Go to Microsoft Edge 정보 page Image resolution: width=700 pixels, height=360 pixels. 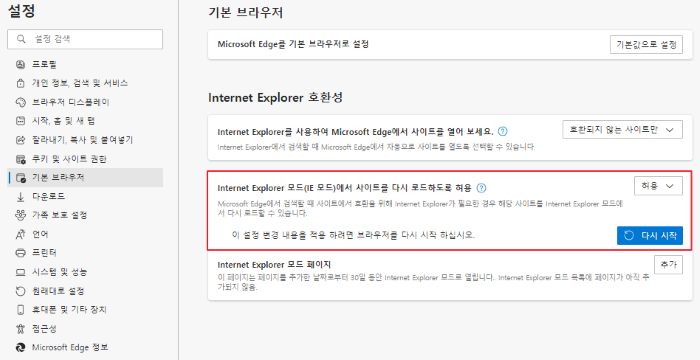[85, 347]
